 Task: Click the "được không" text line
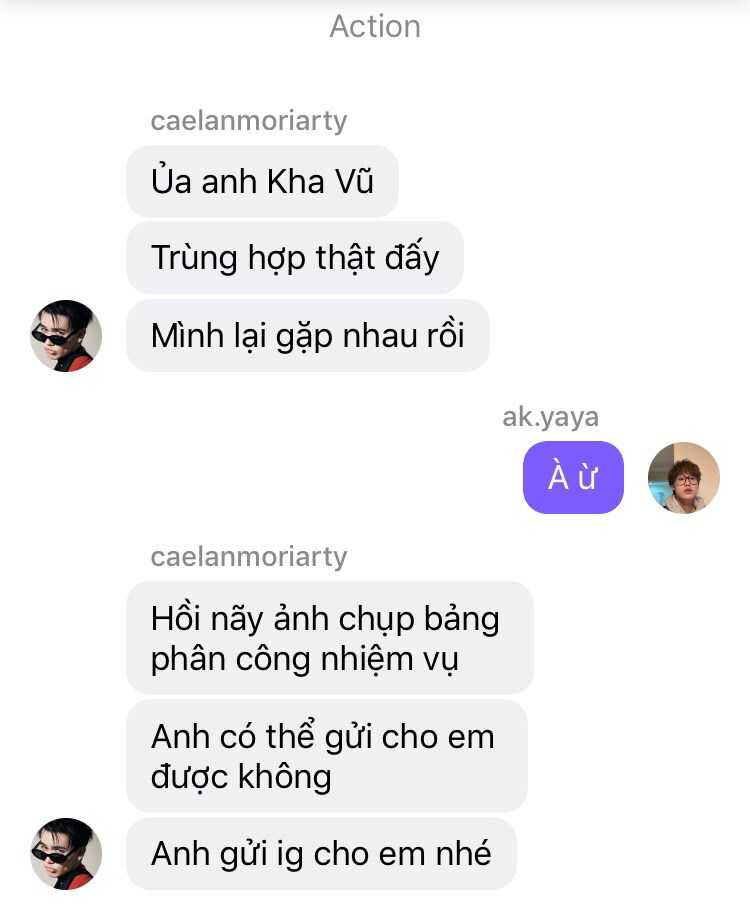(241, 777)
